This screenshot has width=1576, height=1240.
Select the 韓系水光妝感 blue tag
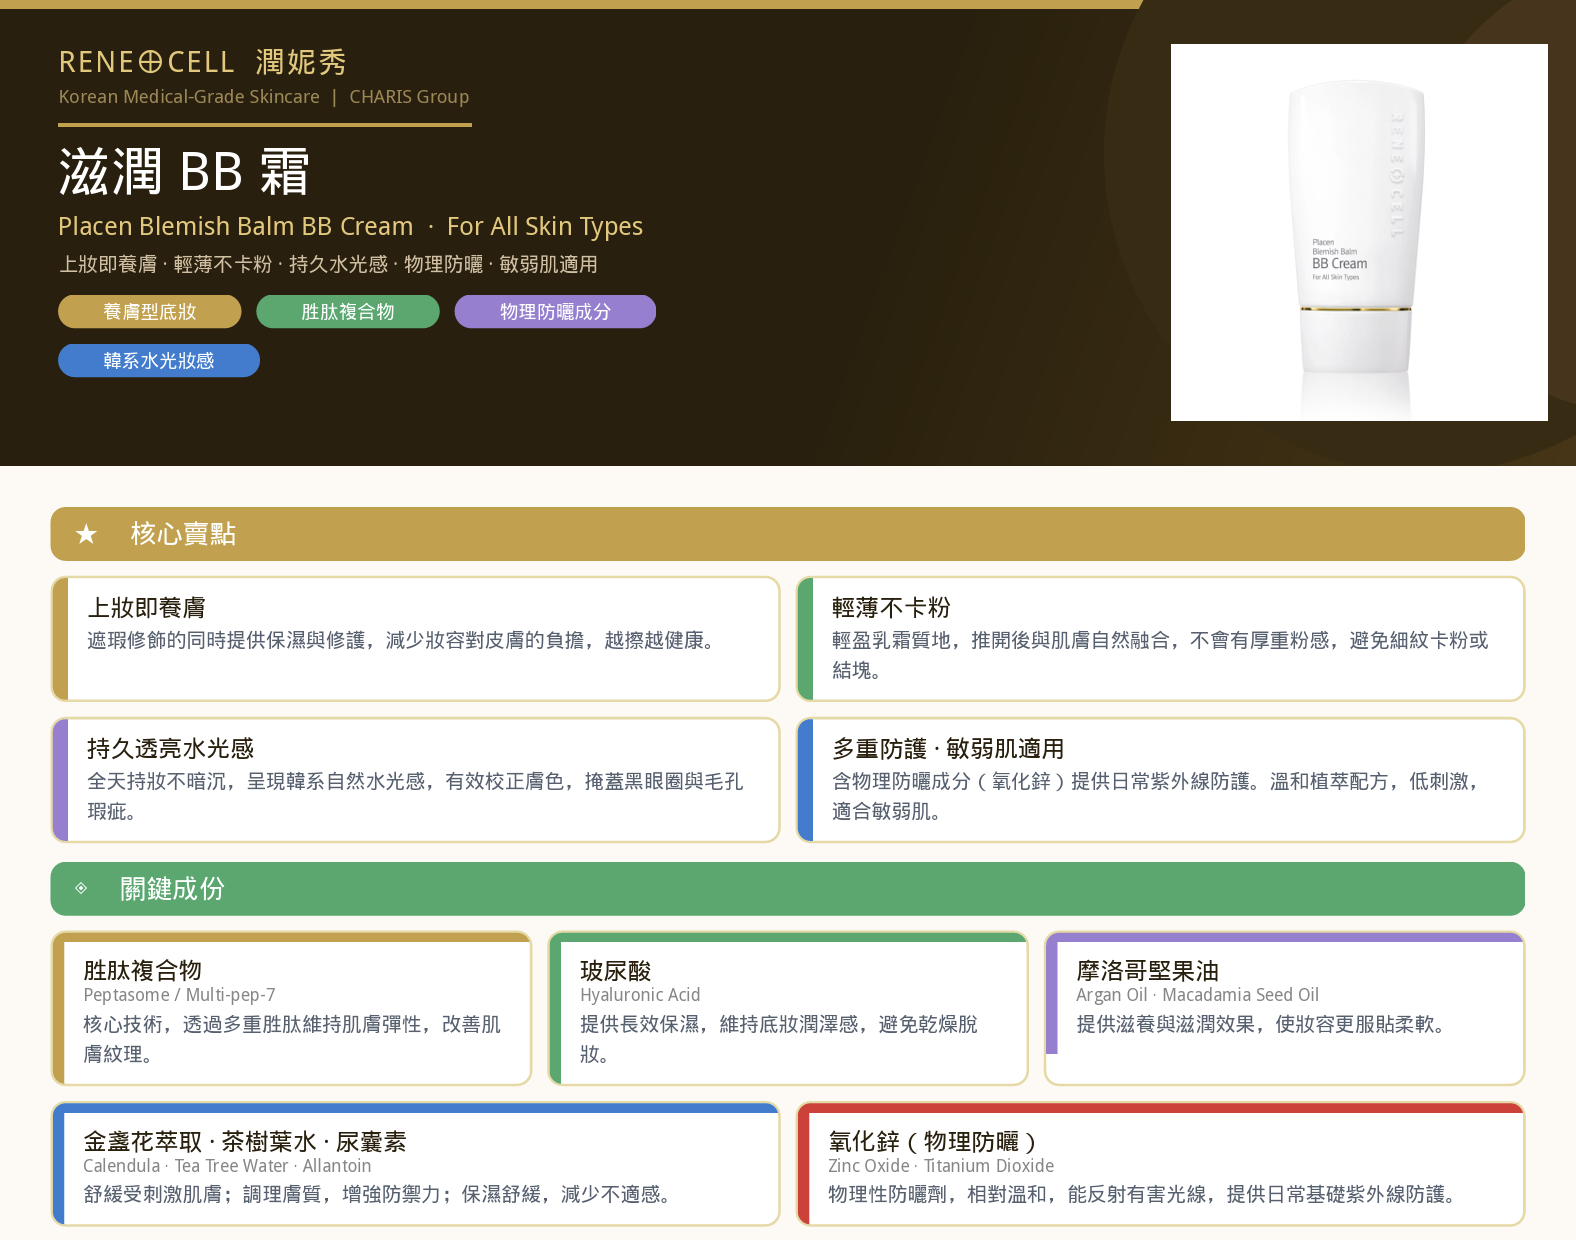pyautogui.click(x=159, y=360)
